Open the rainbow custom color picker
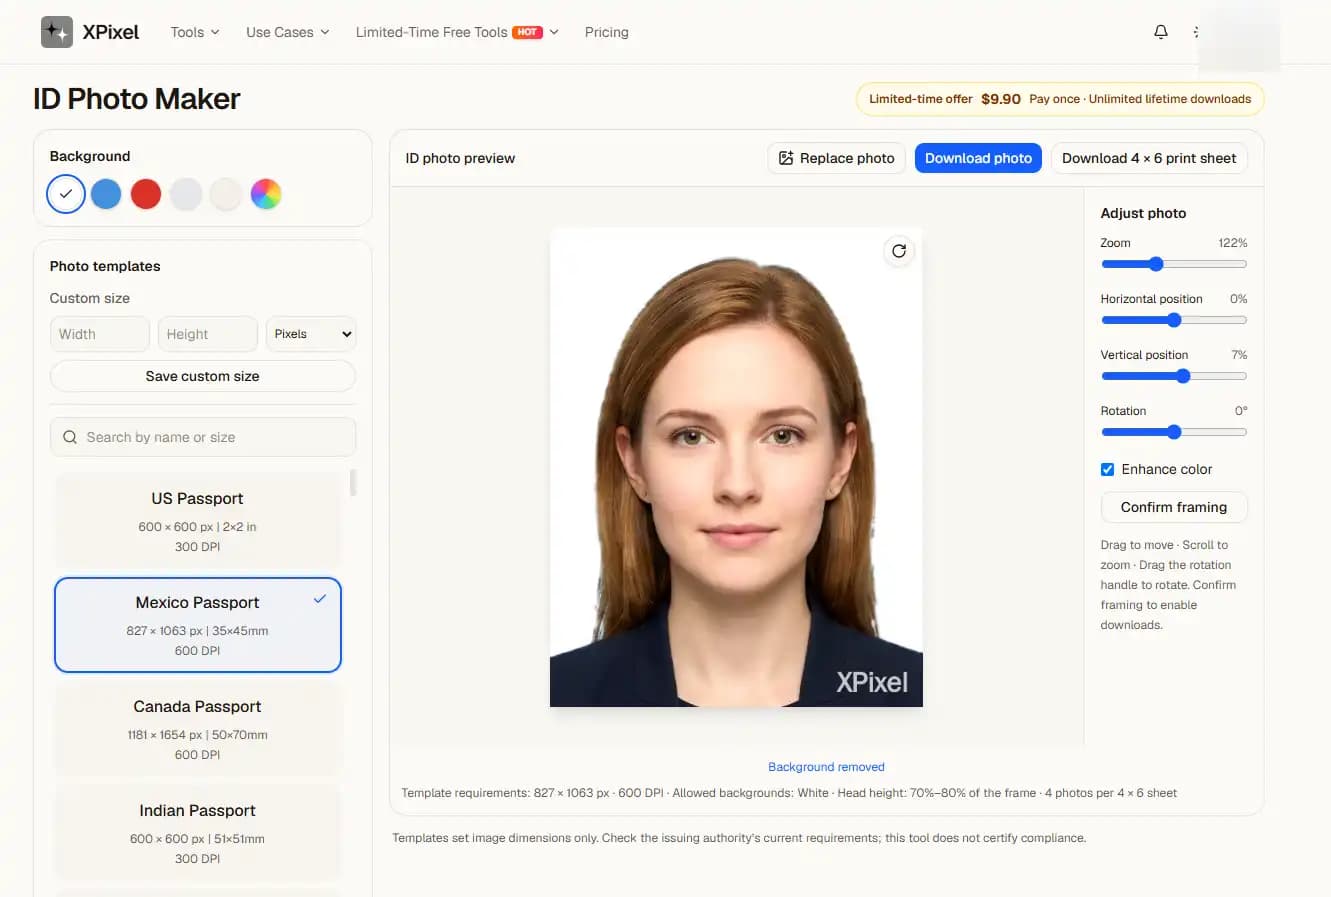Screen dimensions: 1331x897 (266, 194)
